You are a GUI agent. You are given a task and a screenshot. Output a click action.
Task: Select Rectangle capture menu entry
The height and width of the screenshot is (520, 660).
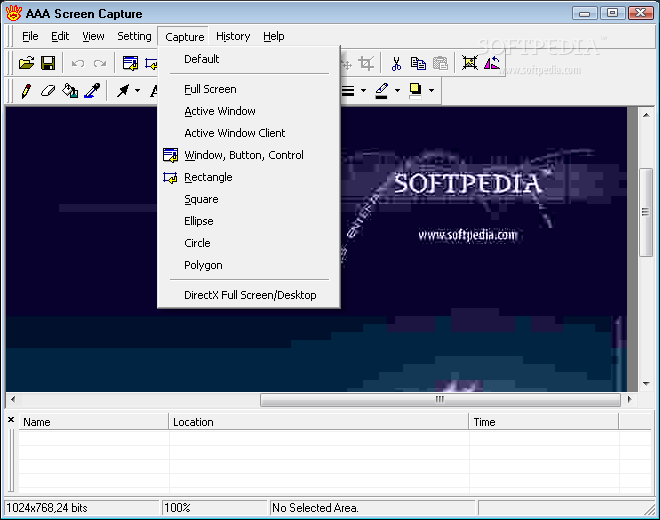tap(249, 177)
